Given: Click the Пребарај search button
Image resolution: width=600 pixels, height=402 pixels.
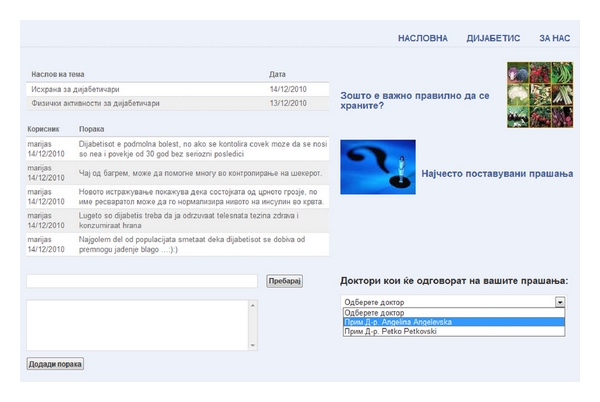Looking at the screenshot, I should 284,281.
